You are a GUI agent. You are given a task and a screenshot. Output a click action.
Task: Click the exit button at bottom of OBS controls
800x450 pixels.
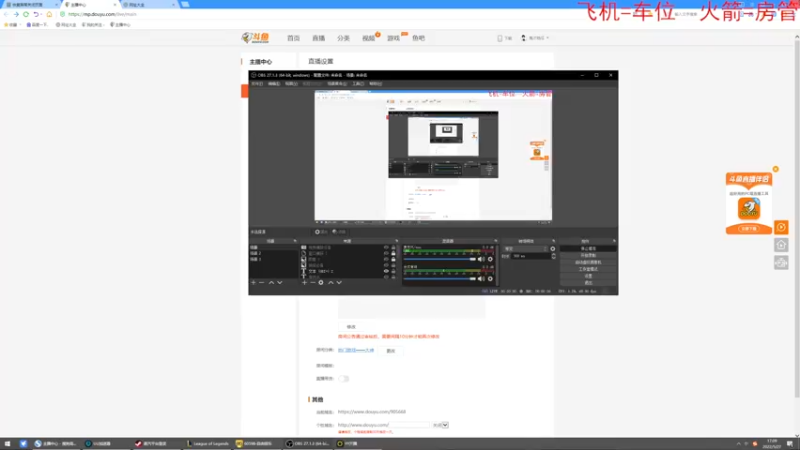[588, 283]
